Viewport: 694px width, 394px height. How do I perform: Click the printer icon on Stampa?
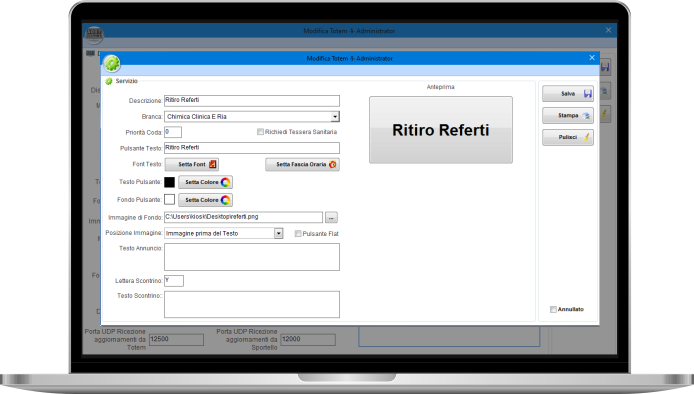[586, 116]
